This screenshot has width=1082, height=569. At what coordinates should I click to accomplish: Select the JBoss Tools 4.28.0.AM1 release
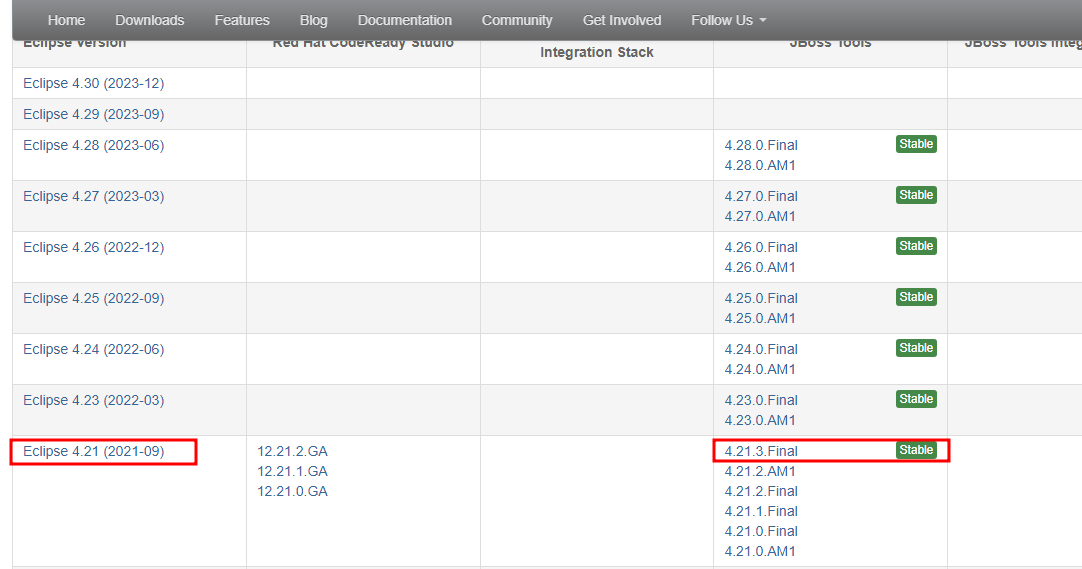760,166
